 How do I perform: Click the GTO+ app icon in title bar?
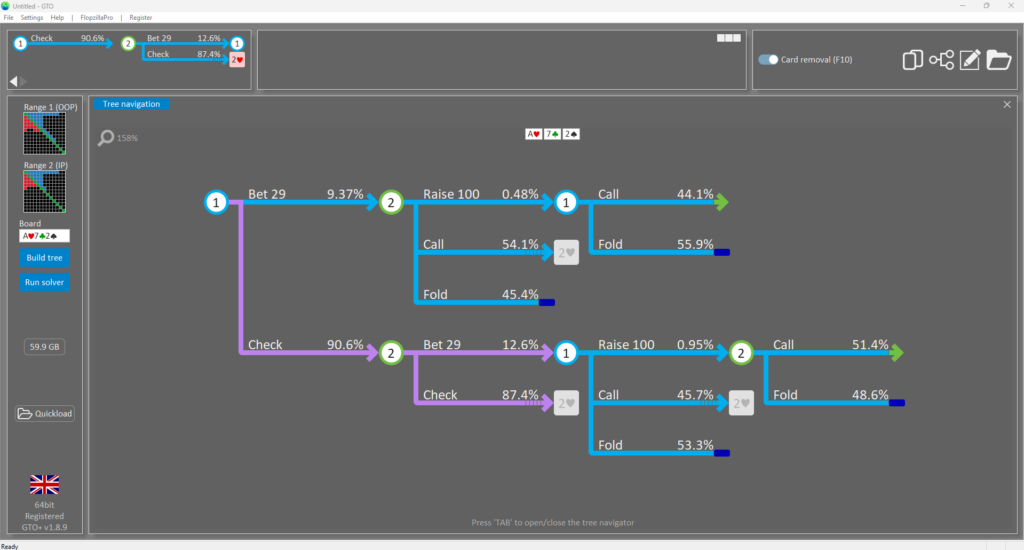pos(5,6)
